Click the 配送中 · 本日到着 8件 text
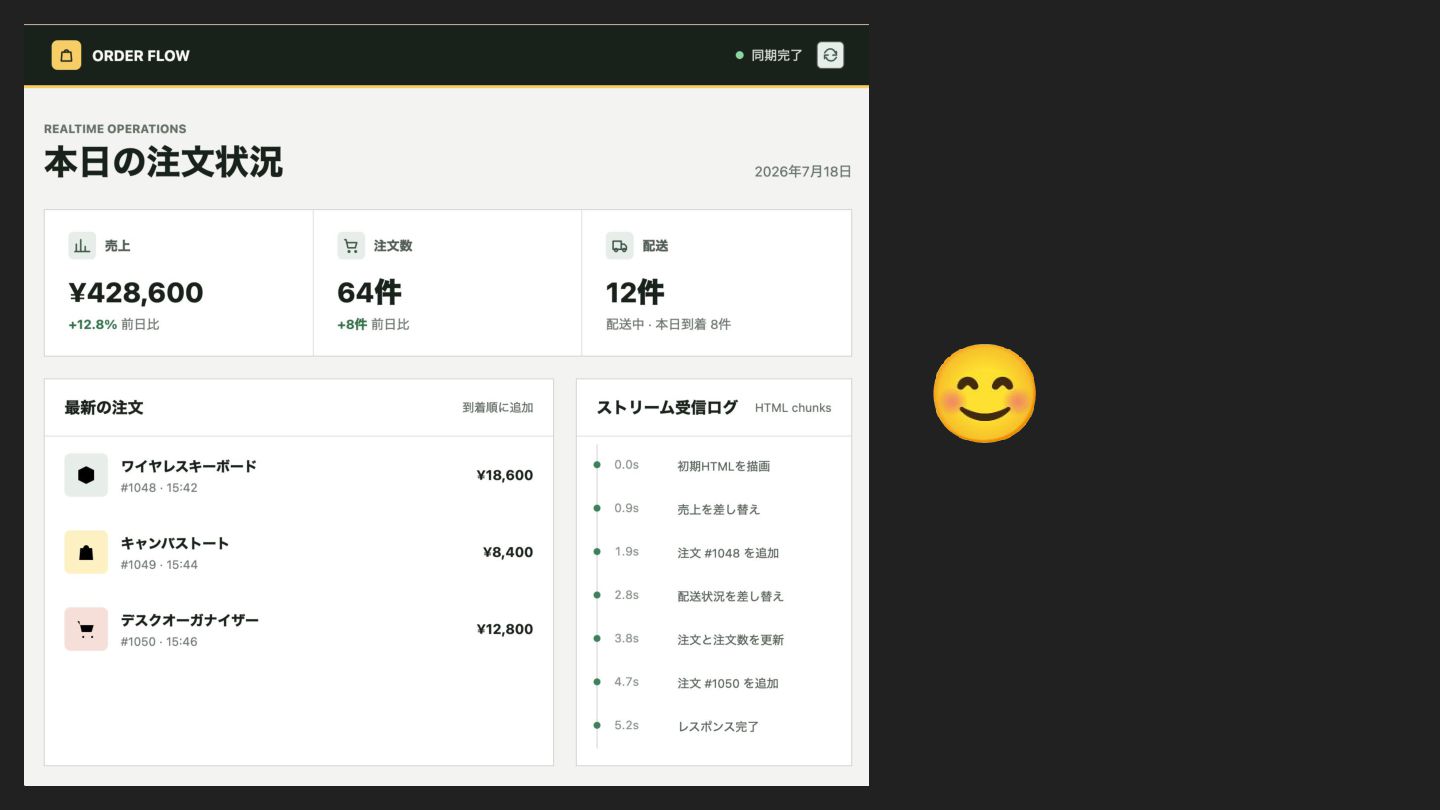The width and height of the screenshot is (1440, 810). [668, 324]
